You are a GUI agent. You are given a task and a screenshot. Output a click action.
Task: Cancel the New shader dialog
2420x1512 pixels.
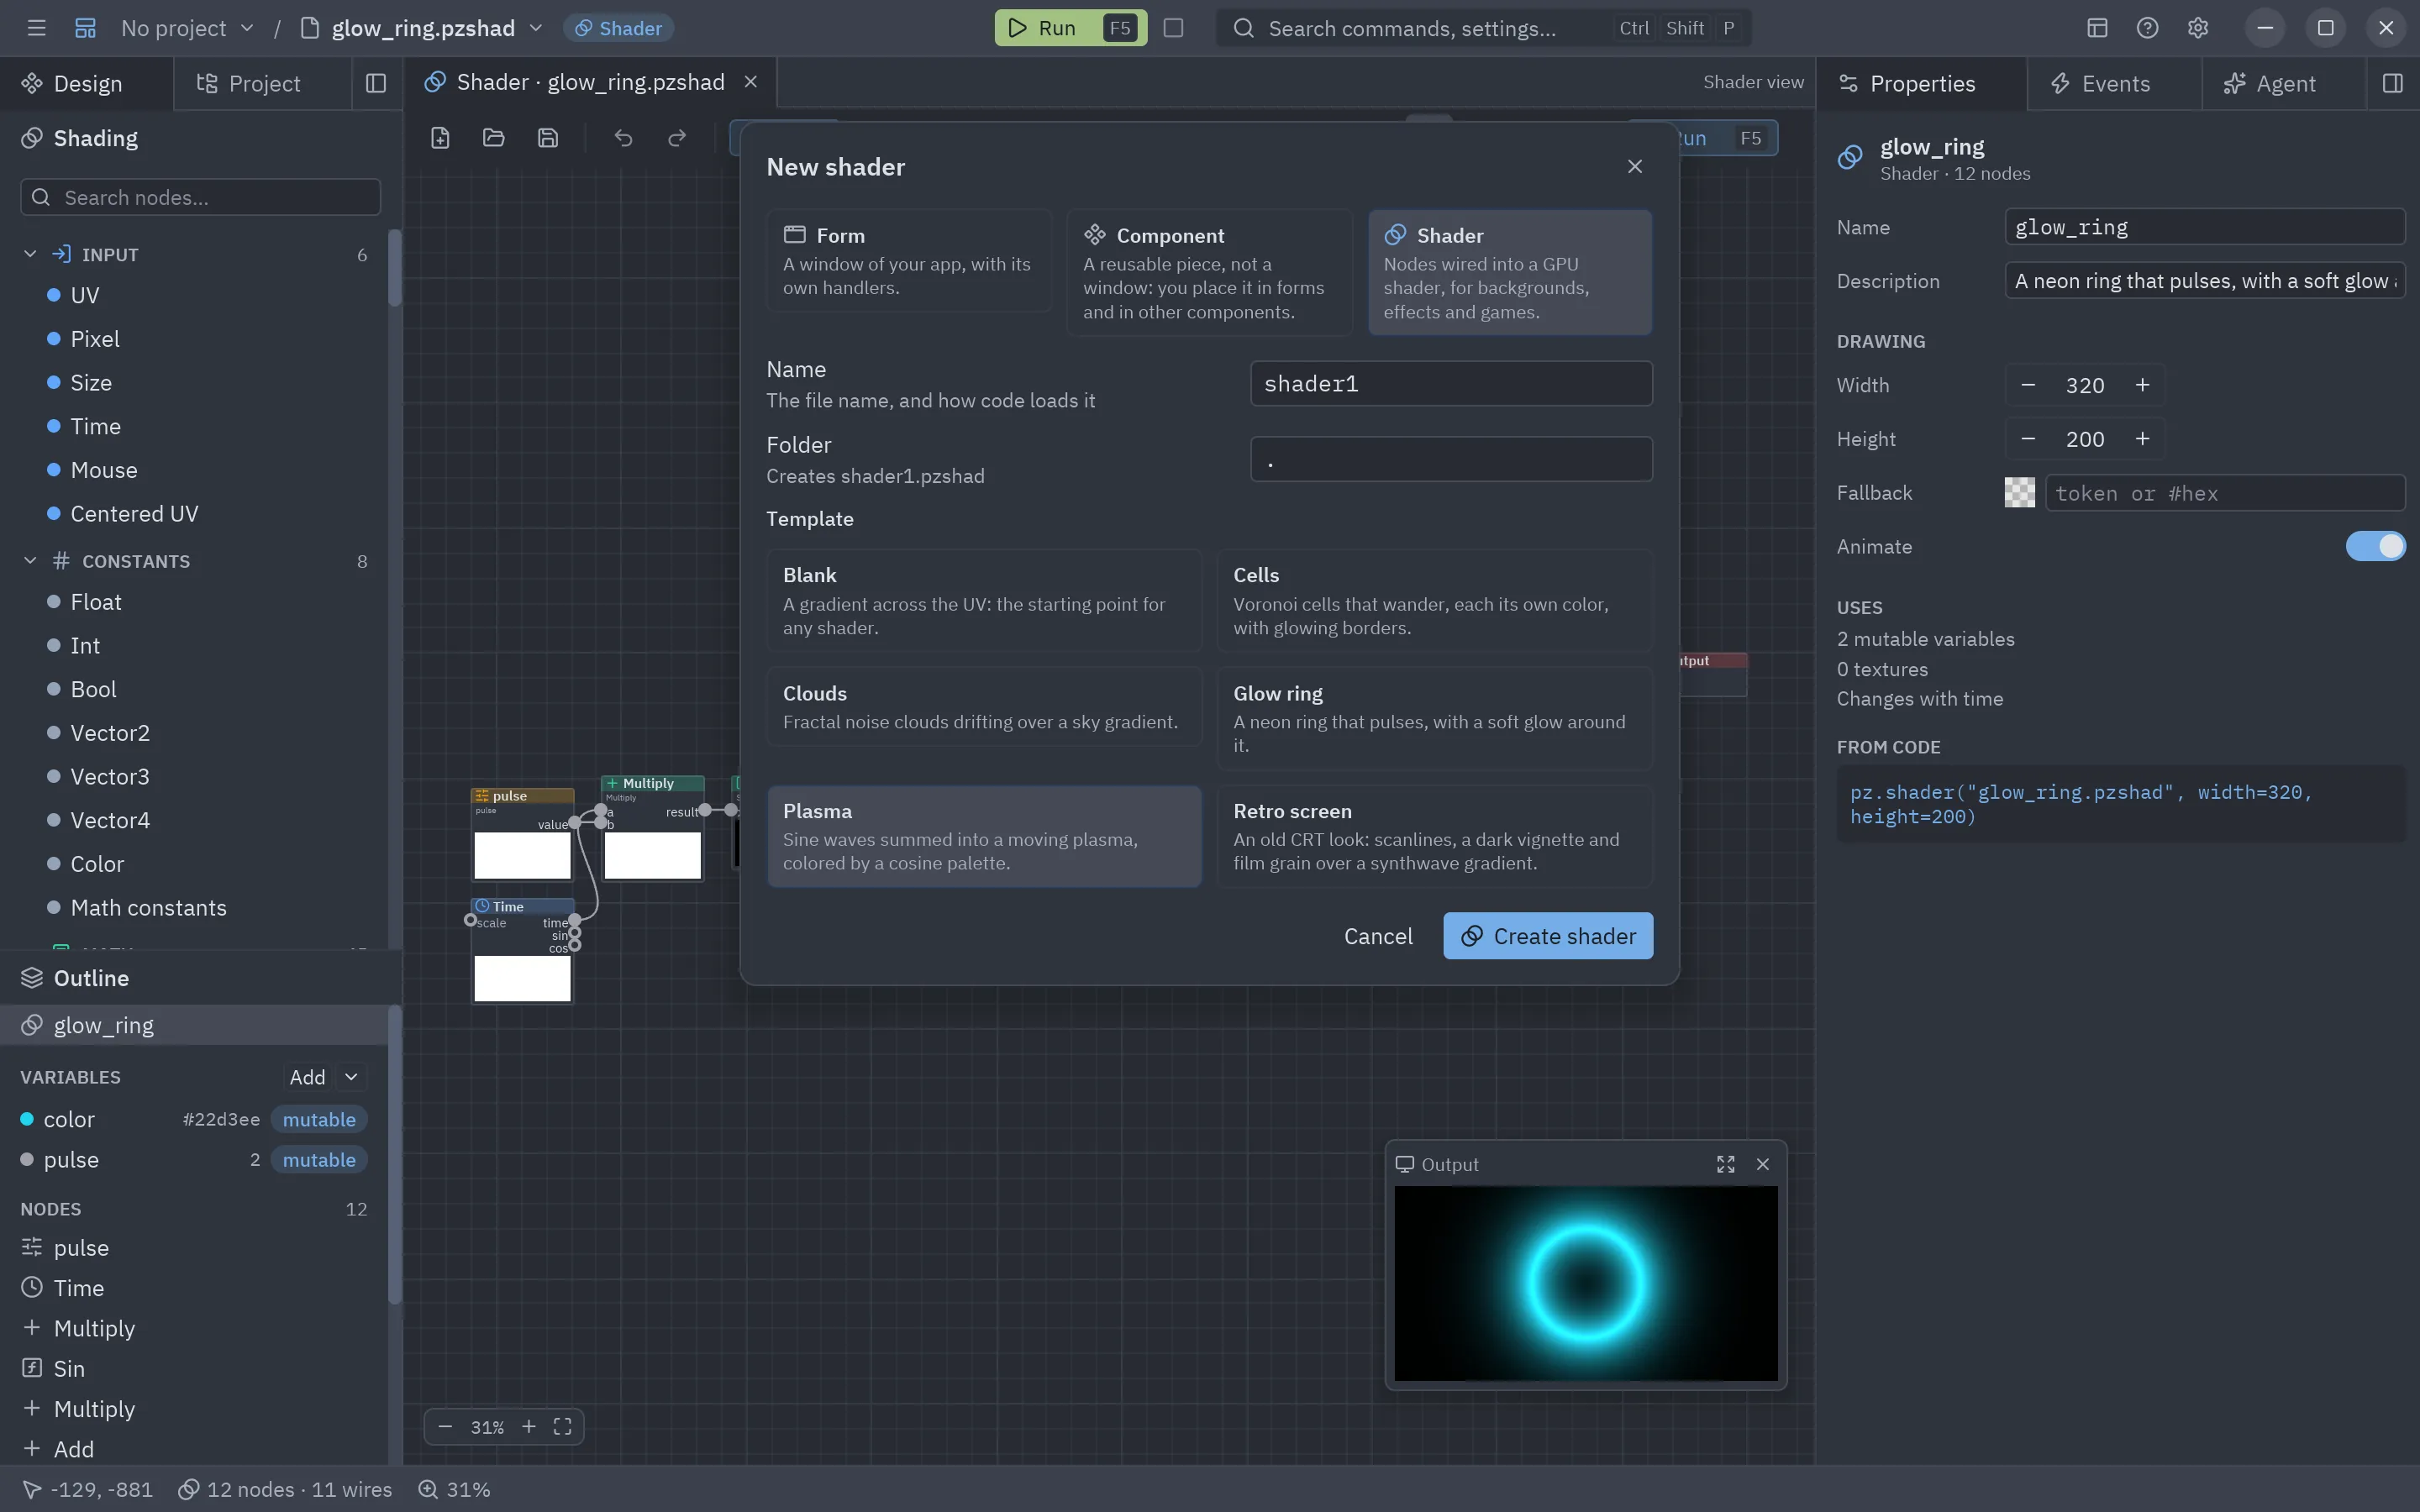(x=1378, y=936)
